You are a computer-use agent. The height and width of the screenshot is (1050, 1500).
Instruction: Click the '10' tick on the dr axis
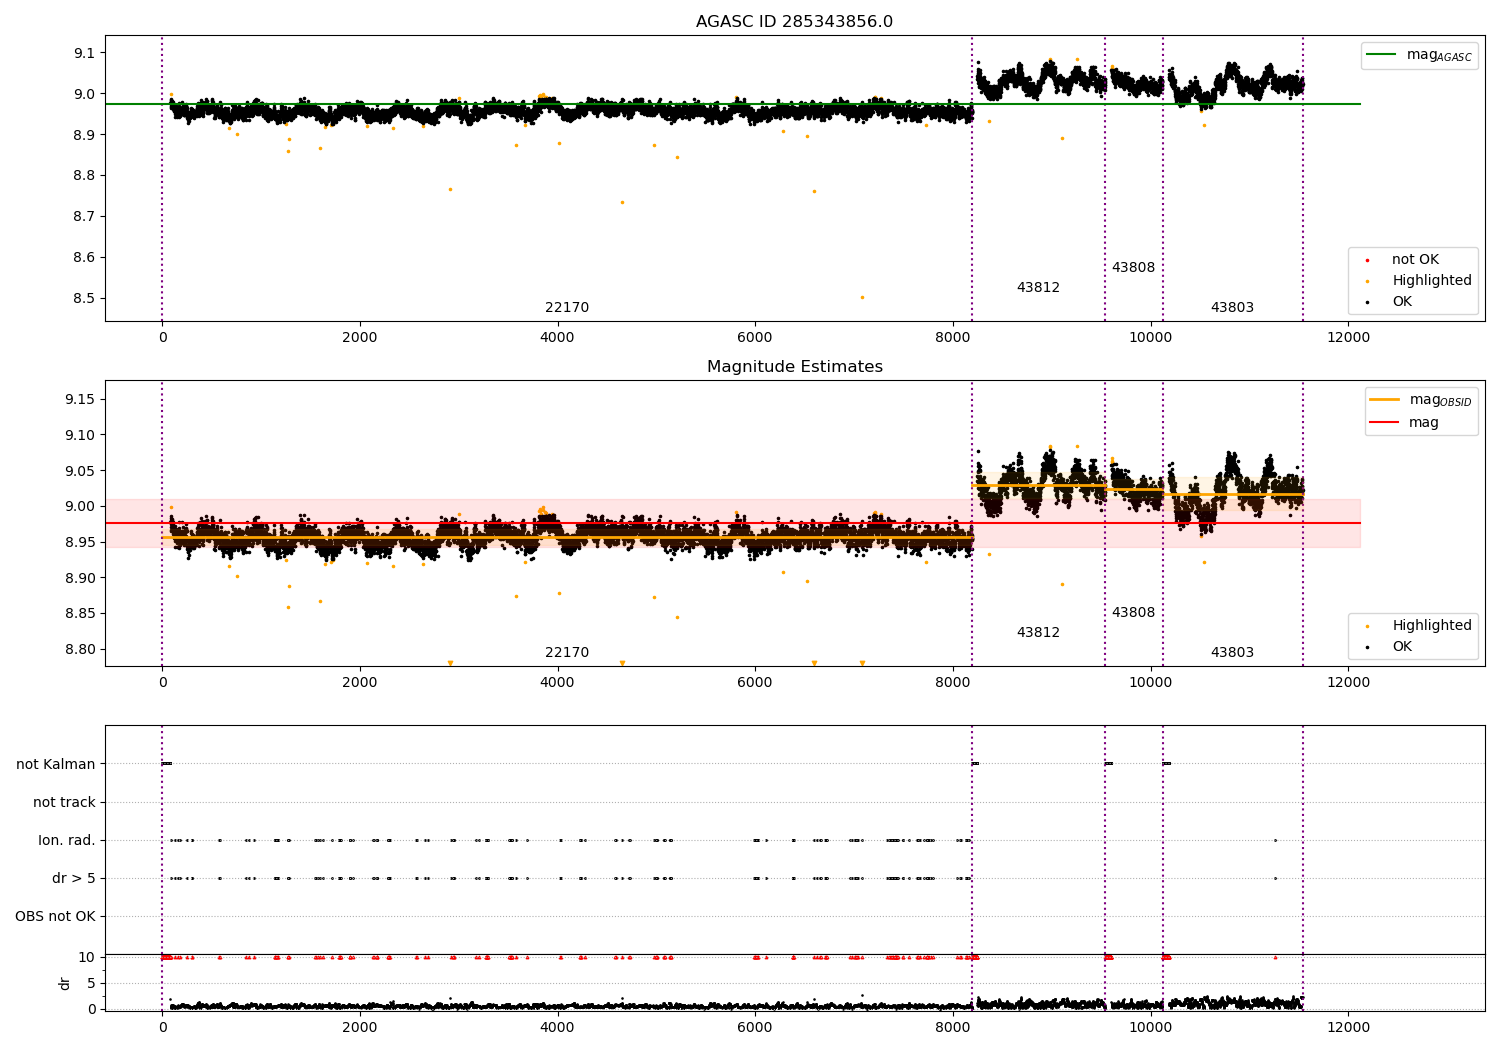[87, 958]
